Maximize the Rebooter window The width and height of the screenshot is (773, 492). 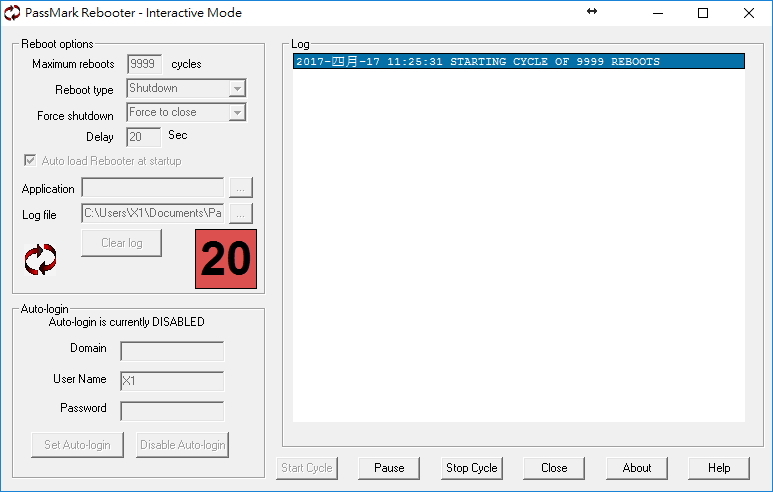703,13
